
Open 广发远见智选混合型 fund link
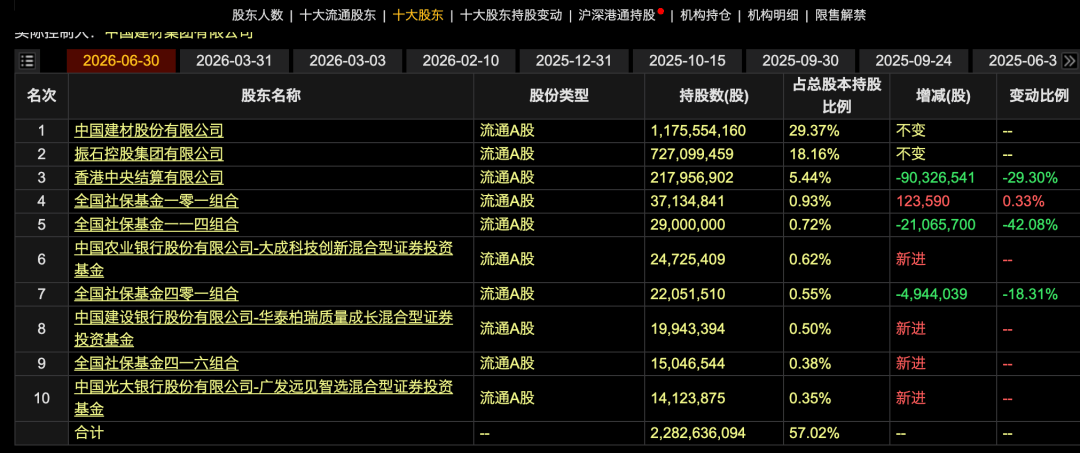point(263,398)
